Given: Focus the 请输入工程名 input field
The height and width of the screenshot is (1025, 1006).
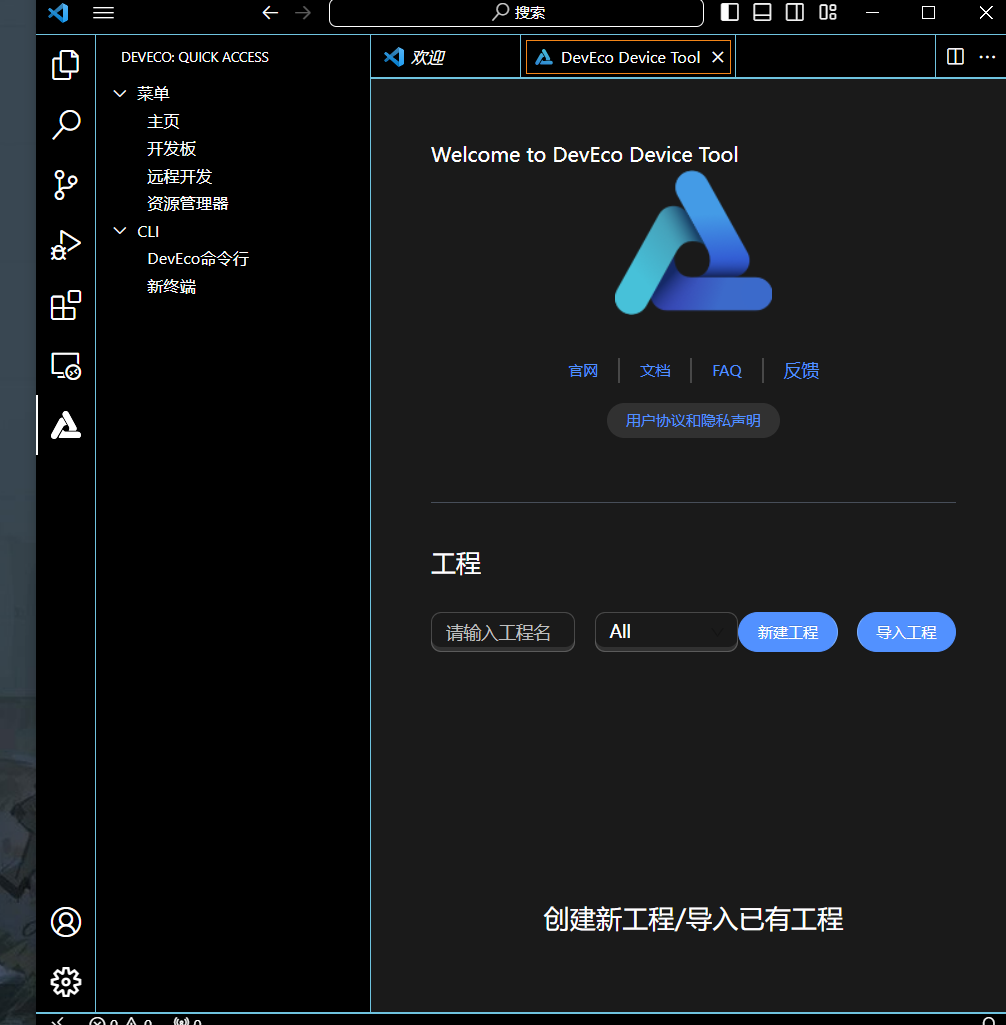Looking at the screenshot, I should click(502, 632).
